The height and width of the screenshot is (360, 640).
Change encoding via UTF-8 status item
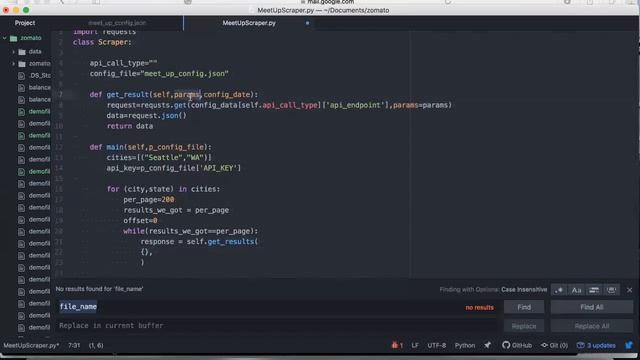coord(436,345)
